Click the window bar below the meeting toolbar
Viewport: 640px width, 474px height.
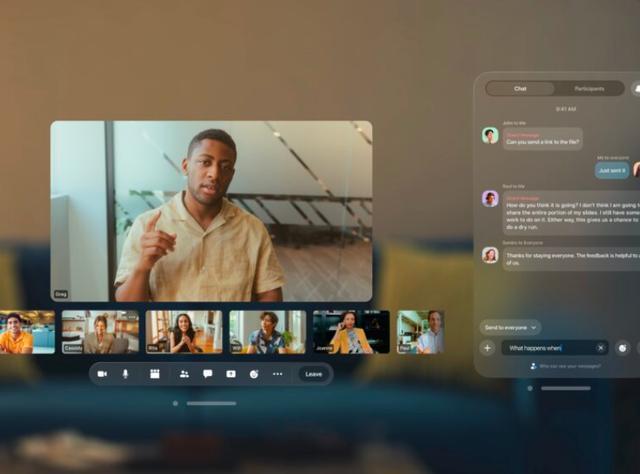click(x=211, y=403)
